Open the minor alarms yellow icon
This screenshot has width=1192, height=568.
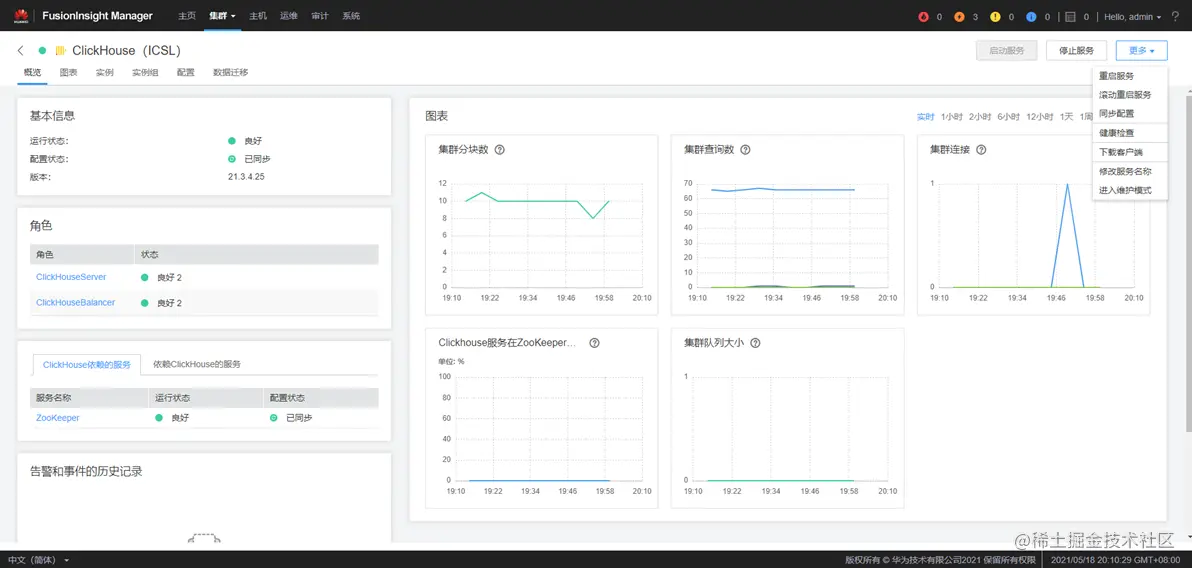coord(995,16)
